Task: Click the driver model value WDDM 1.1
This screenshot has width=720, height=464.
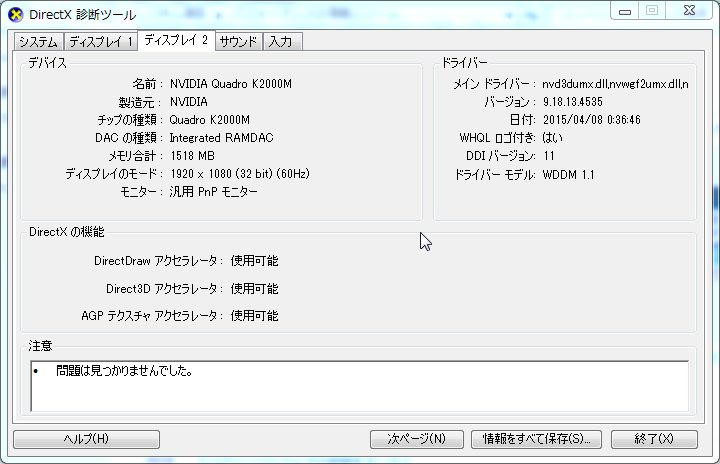Action: (568, 175)
